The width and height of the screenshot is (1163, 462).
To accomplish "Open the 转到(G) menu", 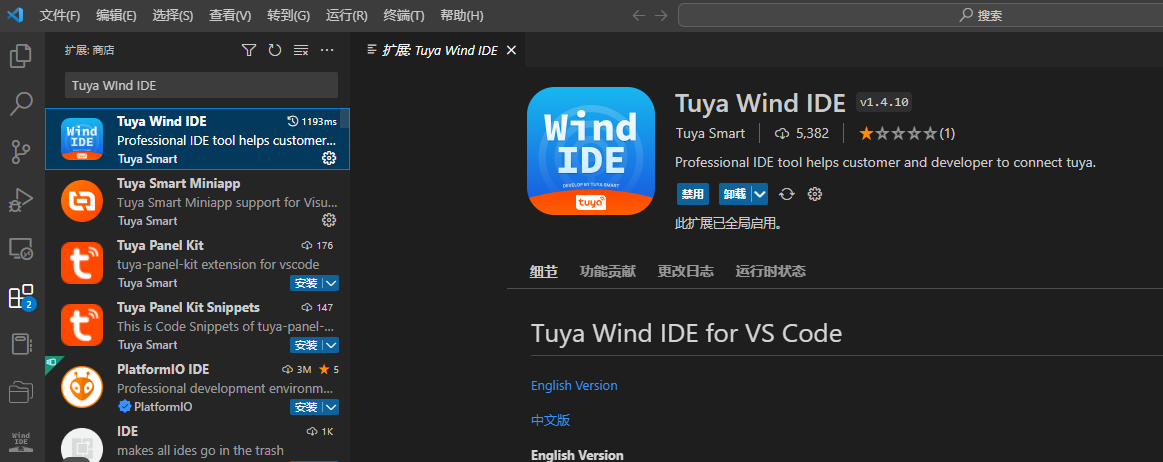I will pos(289,16).
